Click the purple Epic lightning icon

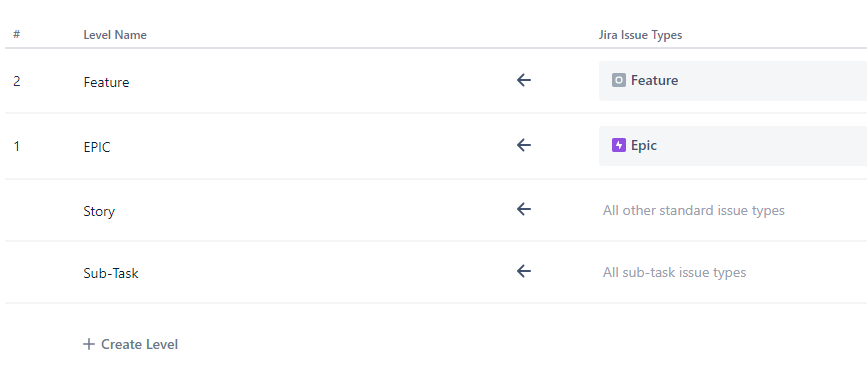pos(619,145)
